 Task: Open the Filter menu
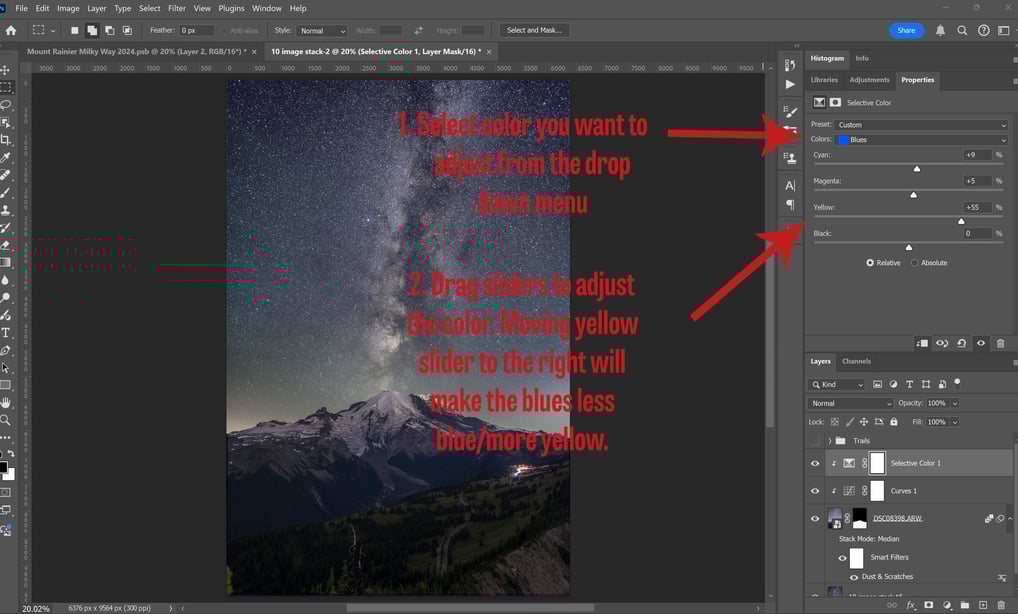click(x=177, y=8)
